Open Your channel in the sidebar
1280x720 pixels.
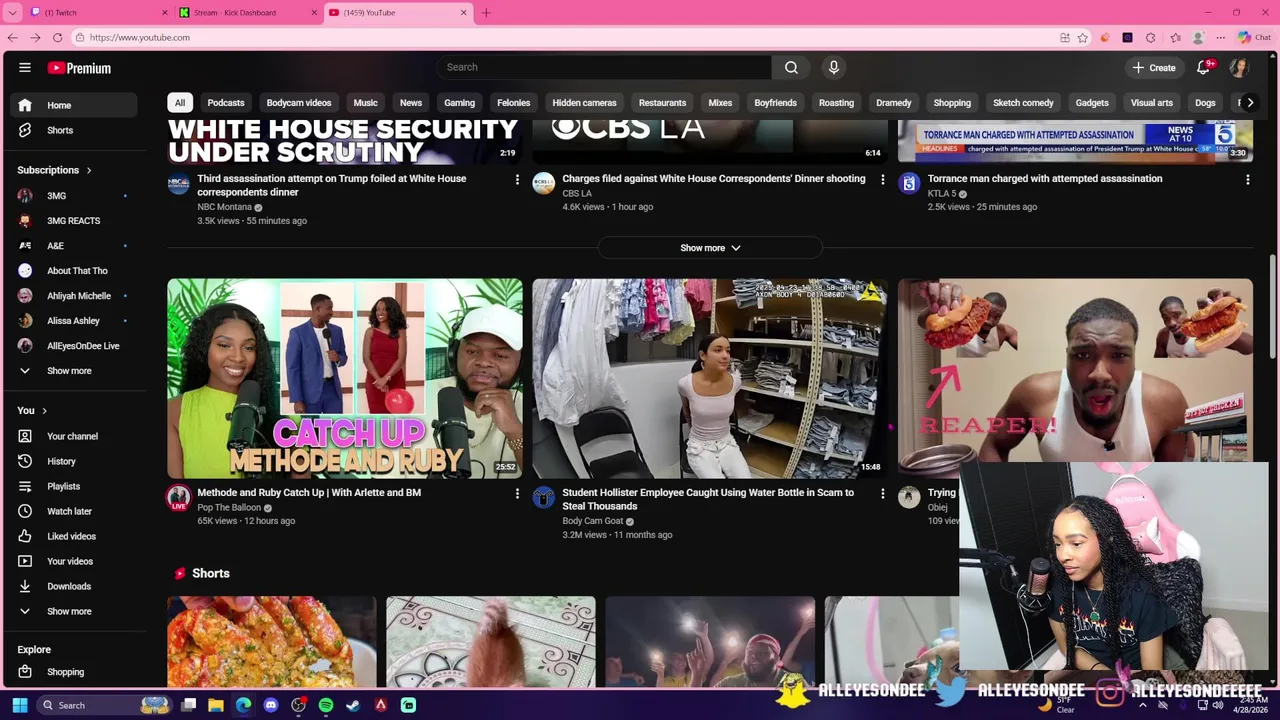(x=72, y=436)
